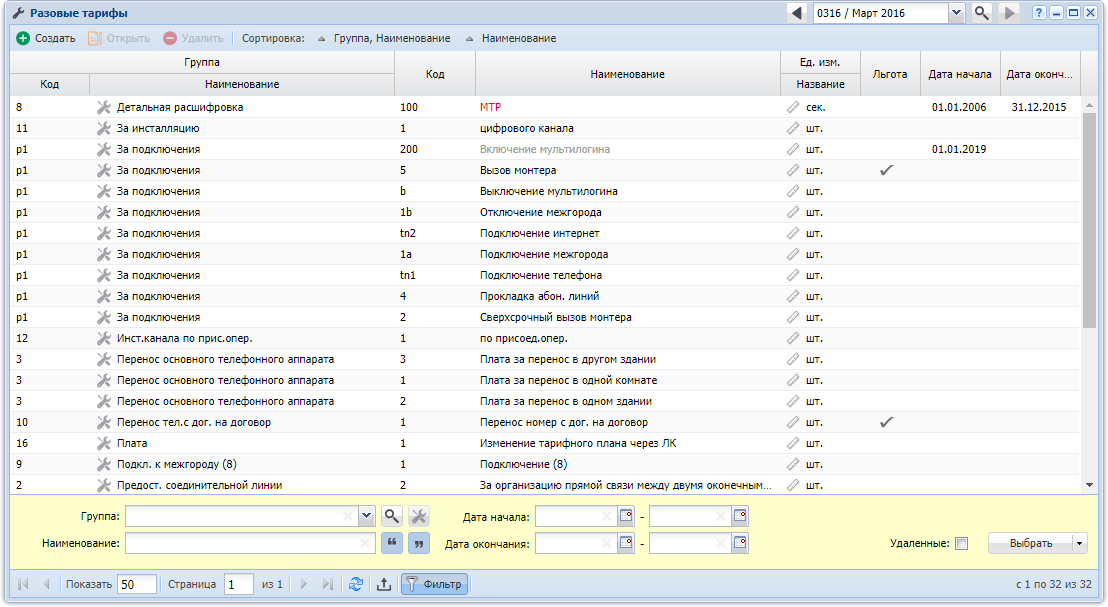Click wrench icon in Плата row
The height and width of the screenshot is (607, 1108).
click(x=104, y=444)
